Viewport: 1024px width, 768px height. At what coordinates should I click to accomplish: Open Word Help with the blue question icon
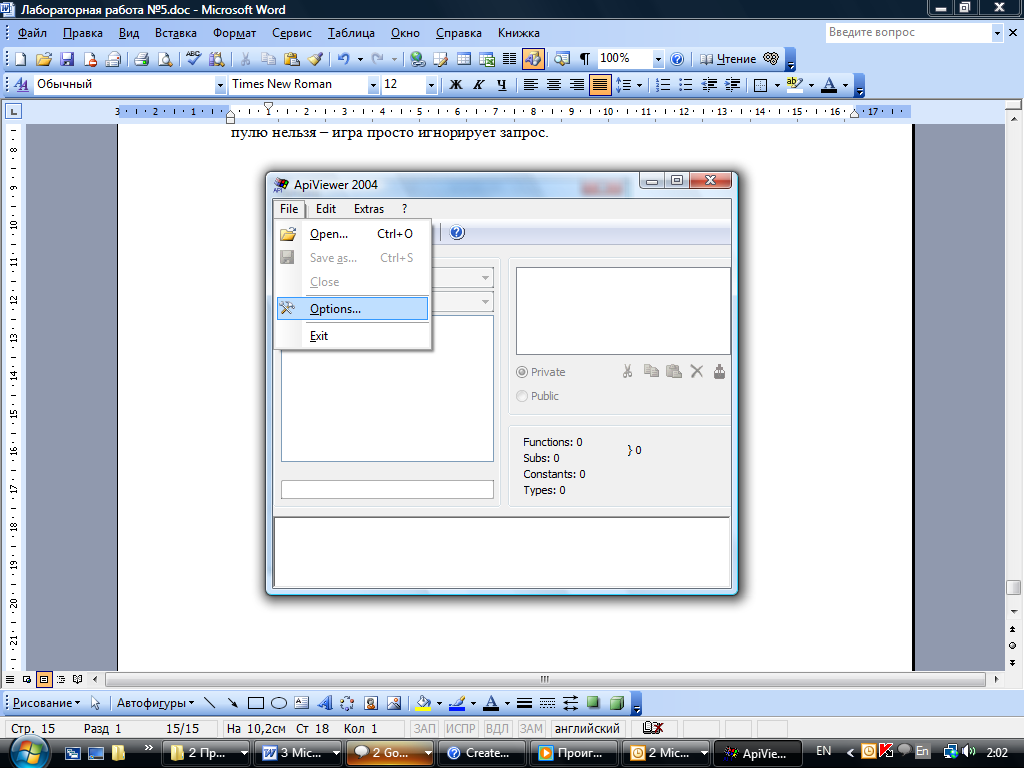(677, 59)
